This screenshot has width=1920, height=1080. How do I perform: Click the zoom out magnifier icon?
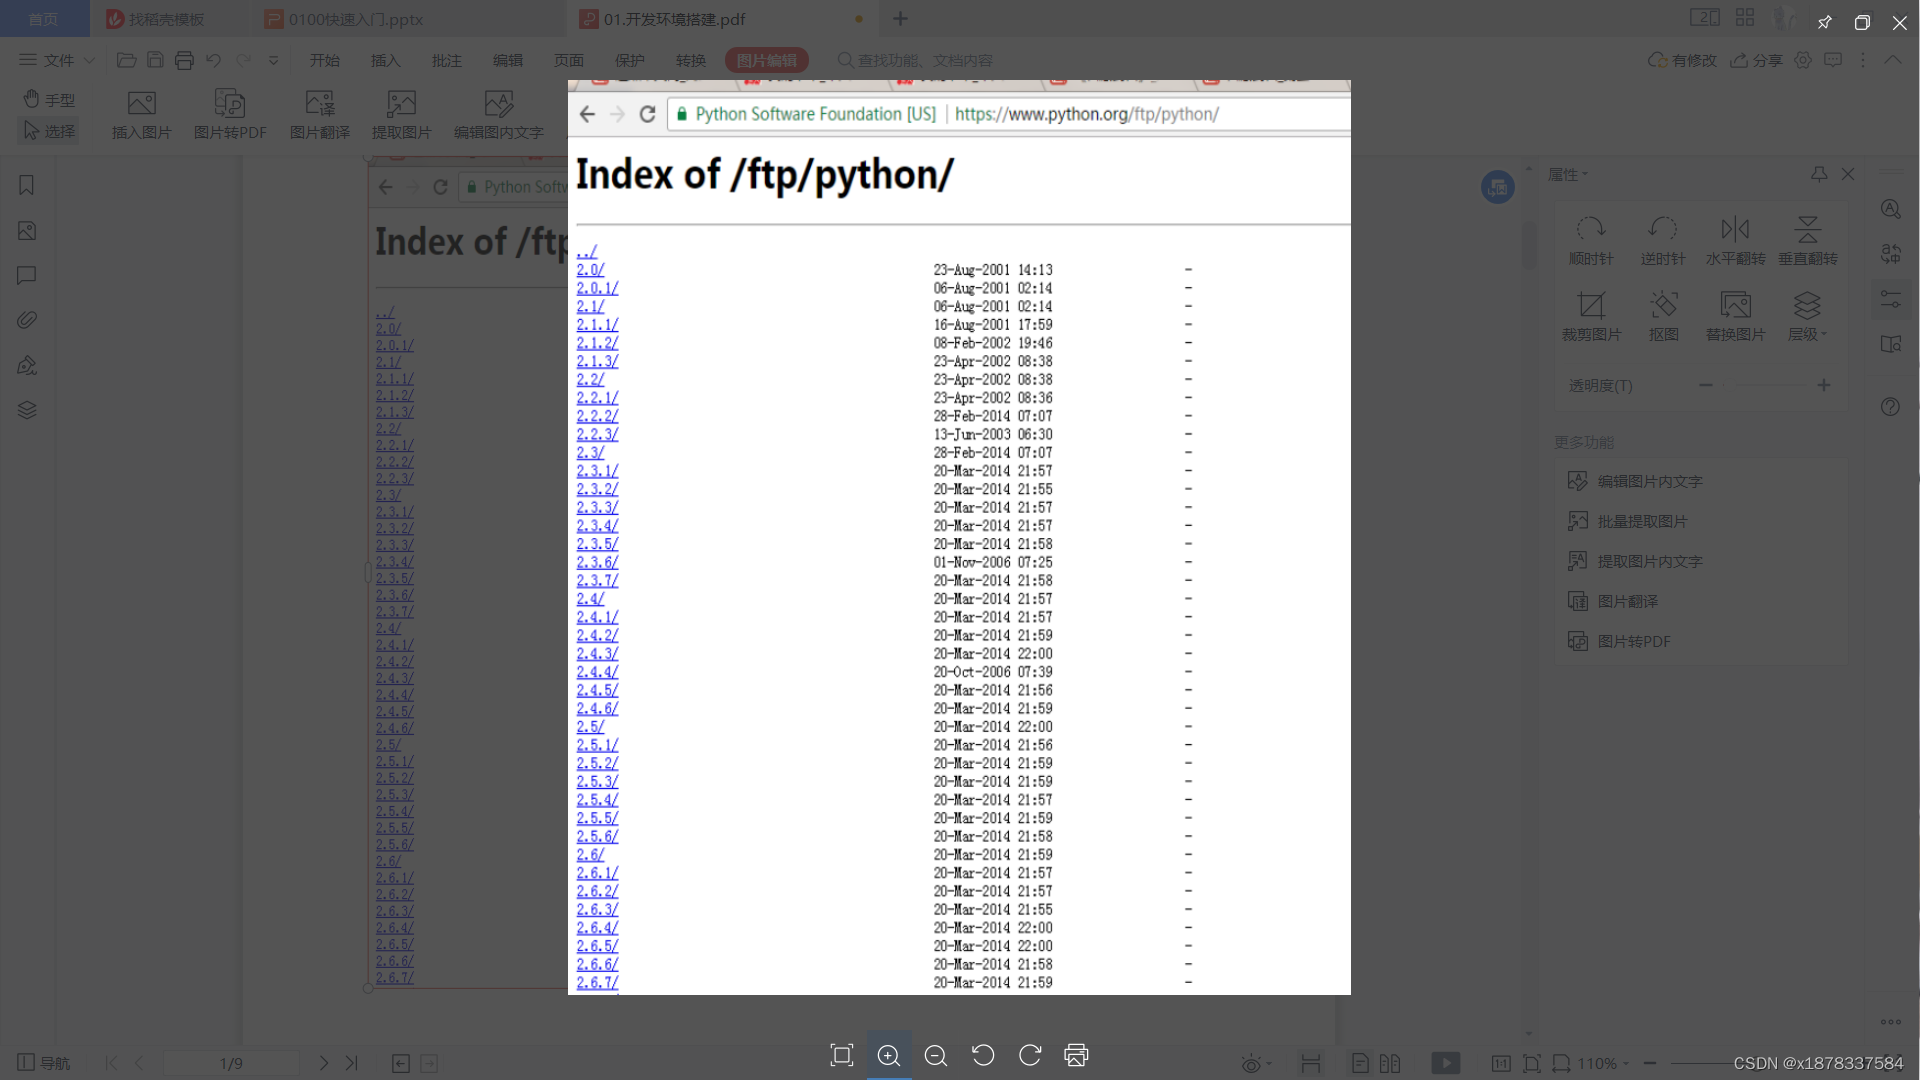click(x=936, y=1056)
